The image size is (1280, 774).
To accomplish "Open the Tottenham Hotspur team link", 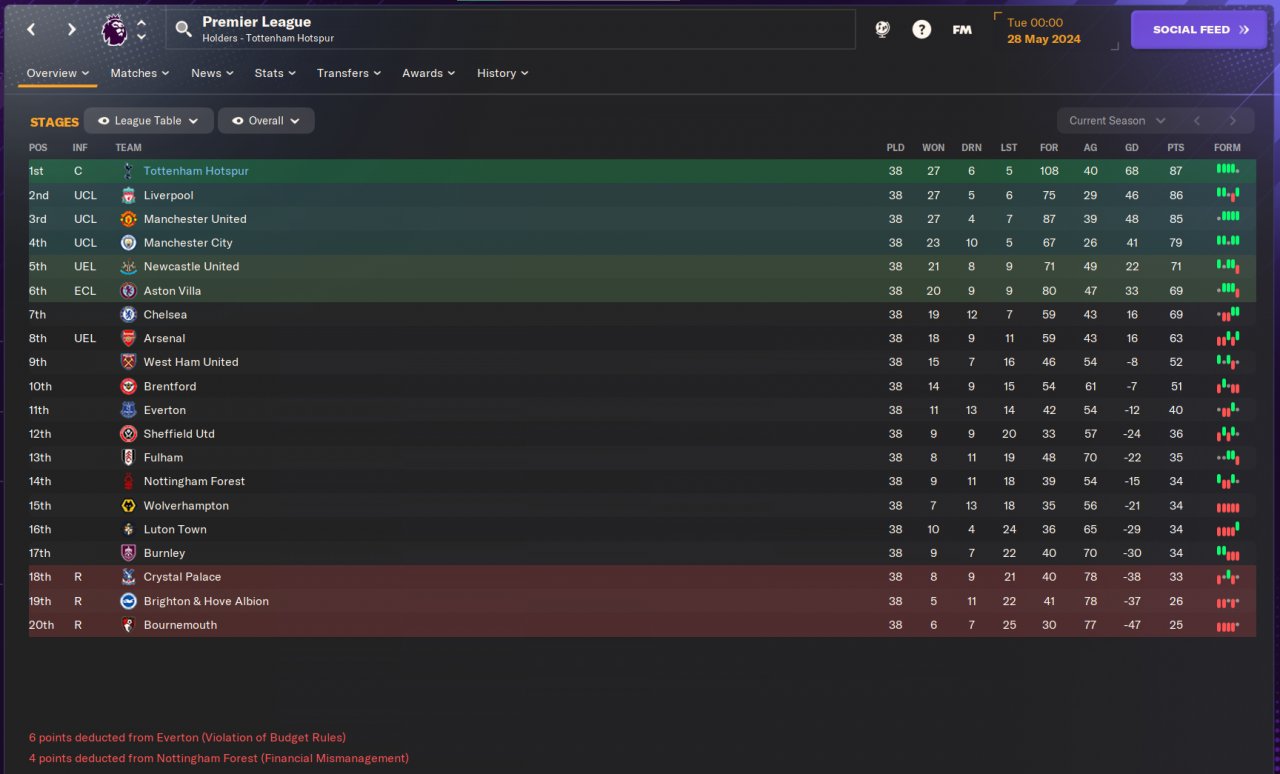I will 196,171.
